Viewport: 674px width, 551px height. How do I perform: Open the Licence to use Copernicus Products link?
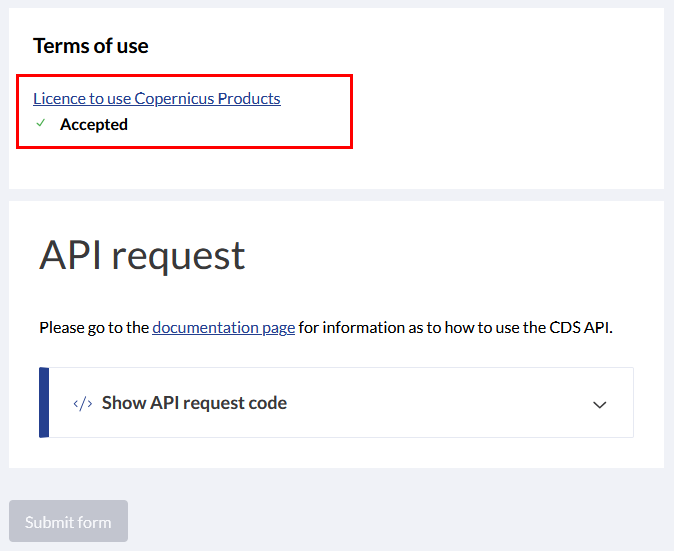(157, 98)
